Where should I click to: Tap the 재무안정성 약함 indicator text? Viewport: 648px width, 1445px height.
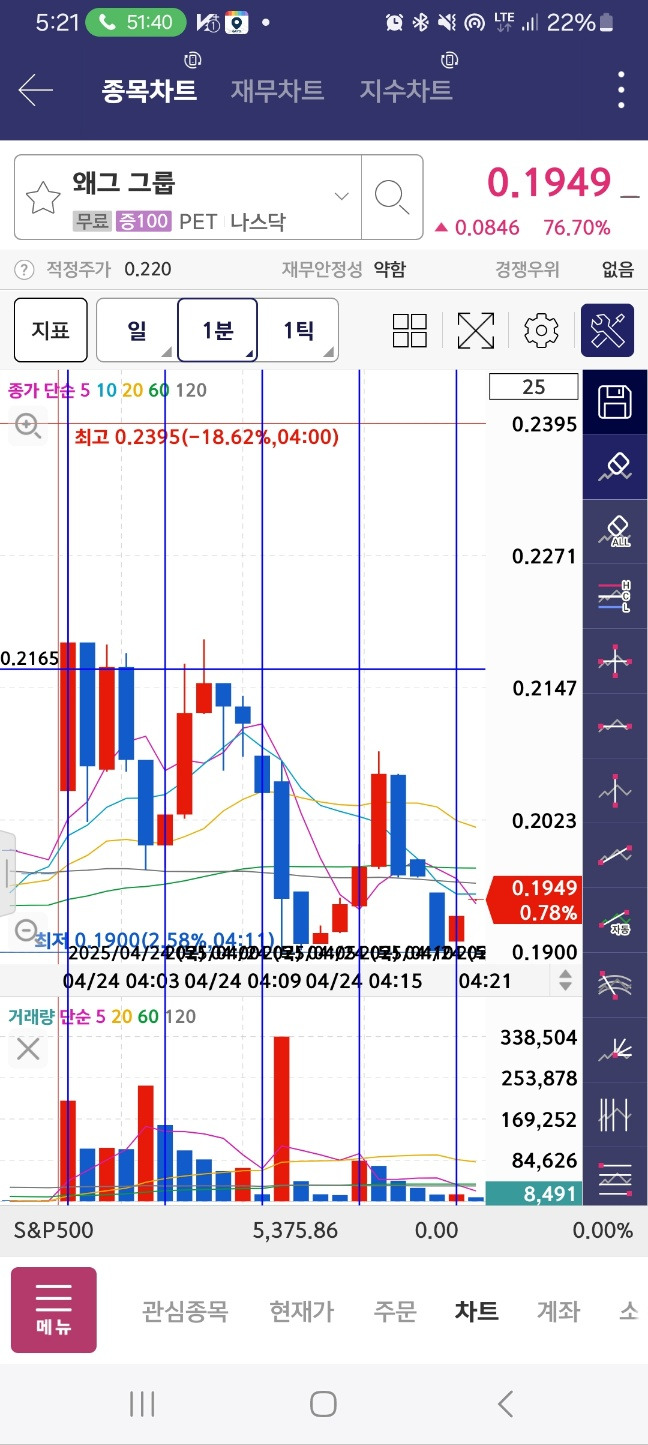(x=343, y=269)
